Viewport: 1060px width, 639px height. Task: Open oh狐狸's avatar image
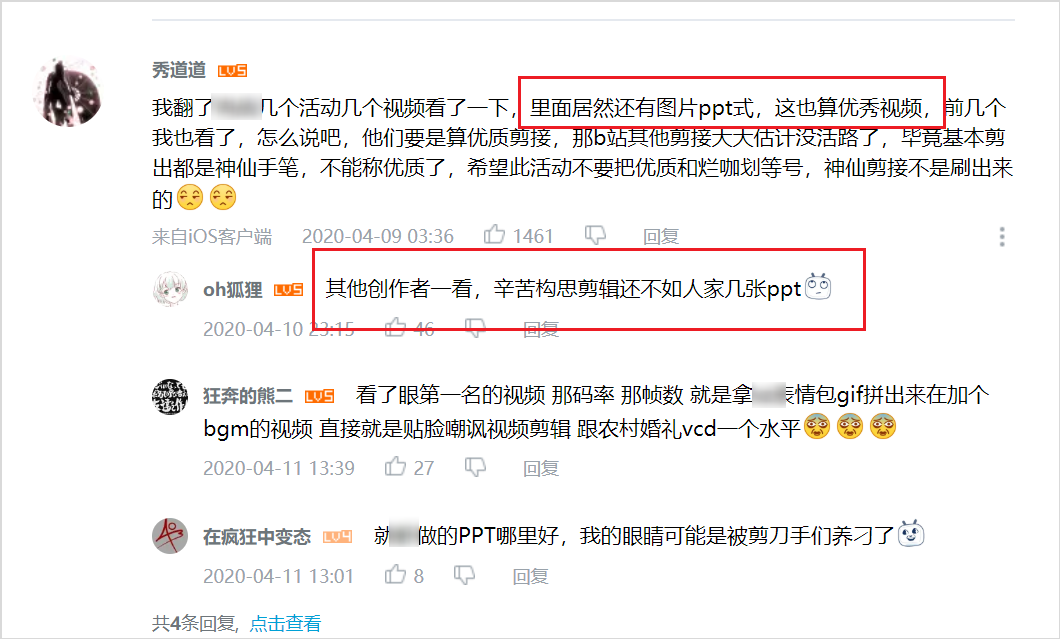click(x=170, y=289)
